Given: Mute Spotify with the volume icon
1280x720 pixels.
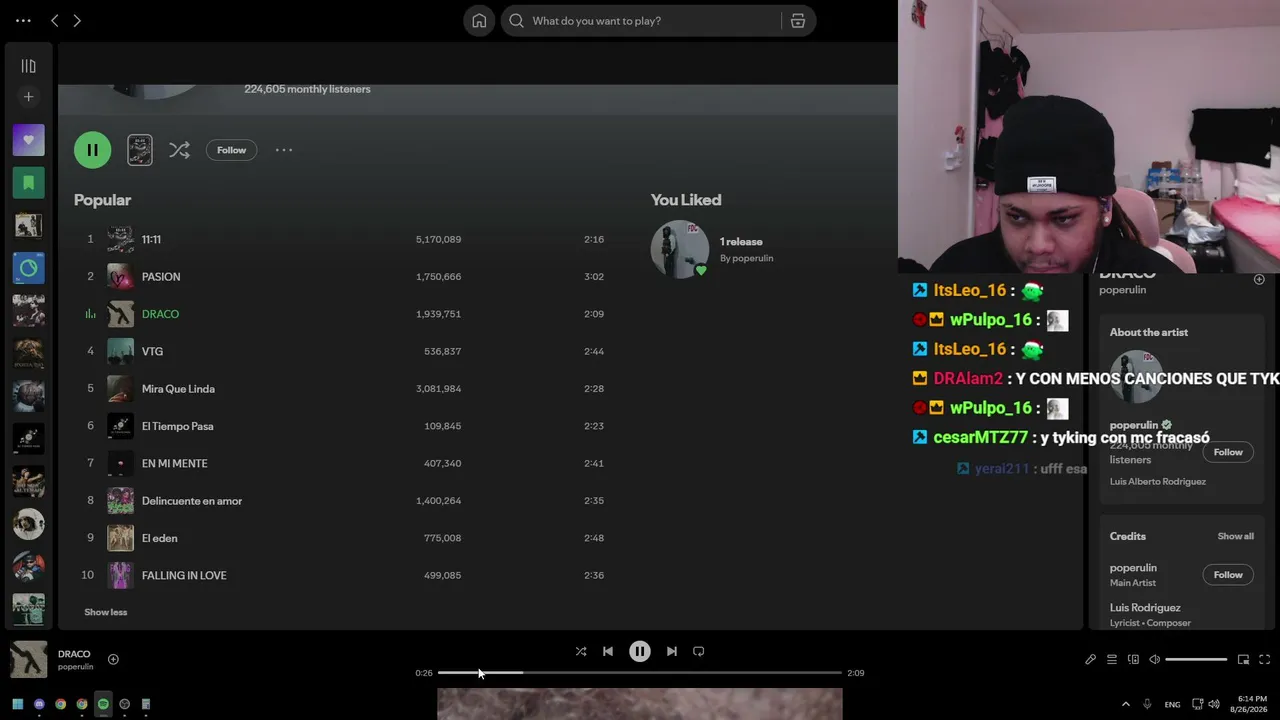Looking at the screenshot, I should point(1154,660).
